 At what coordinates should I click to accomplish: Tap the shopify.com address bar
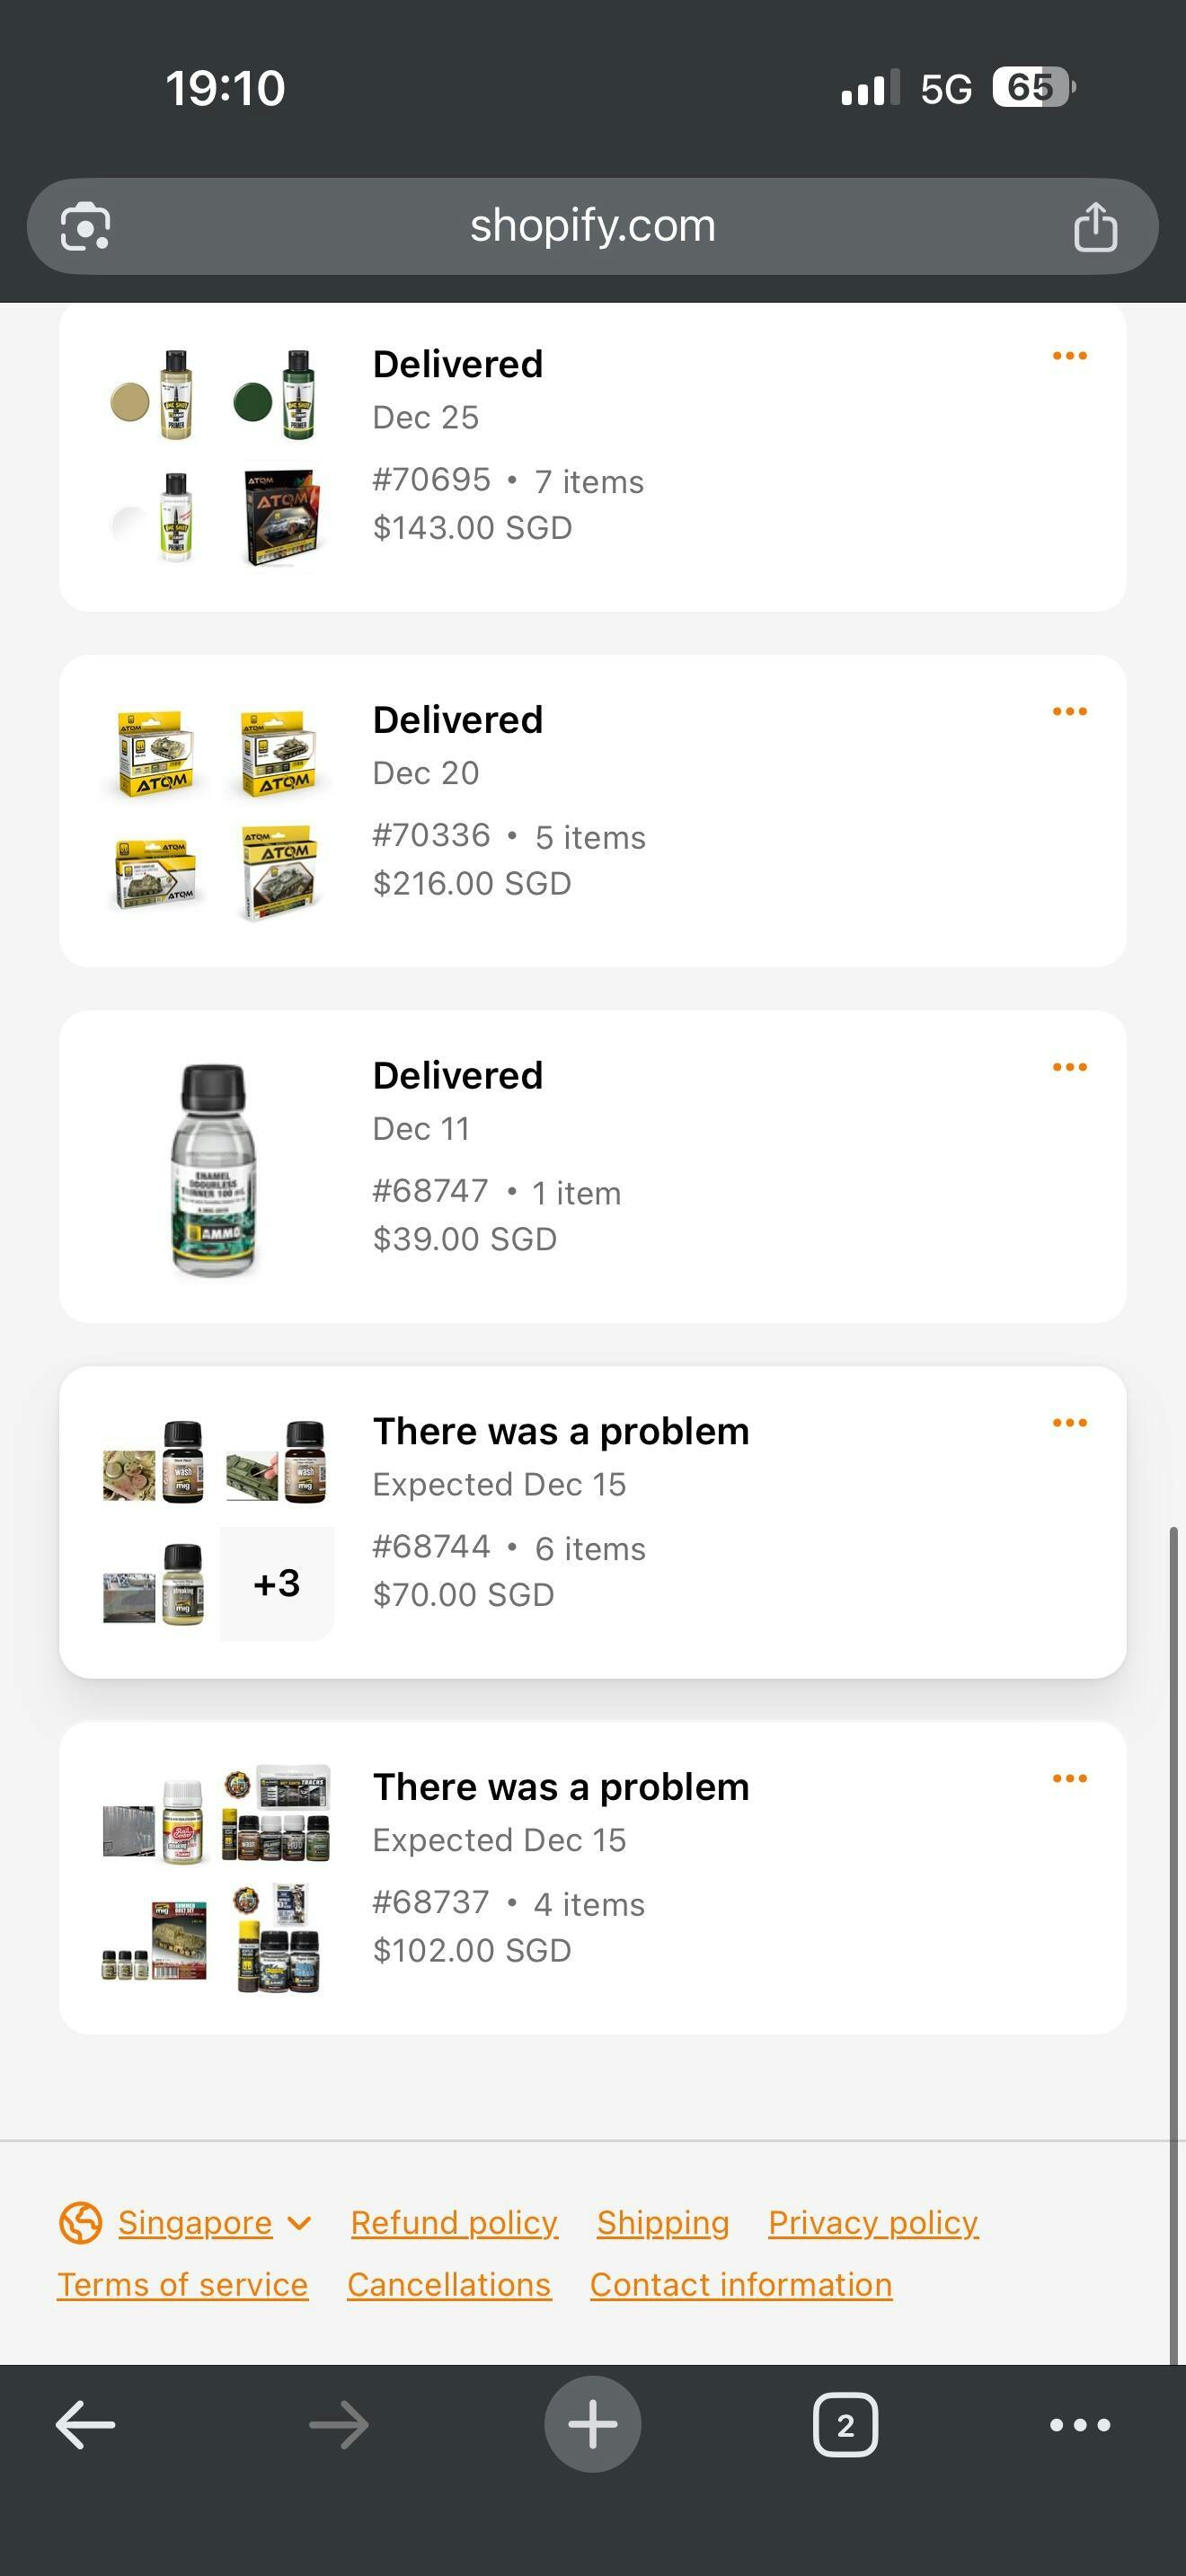point(592,227)
